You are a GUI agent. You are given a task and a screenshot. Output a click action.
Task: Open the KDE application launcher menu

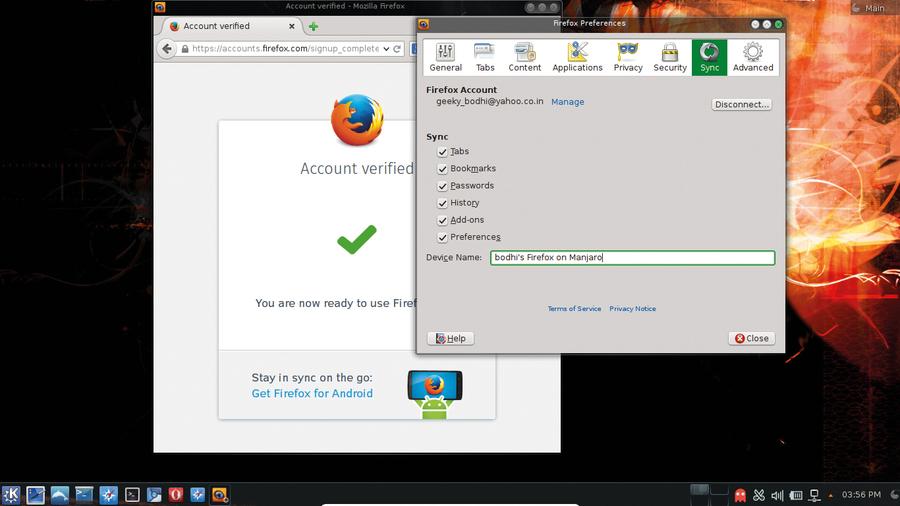click(11, 495)
